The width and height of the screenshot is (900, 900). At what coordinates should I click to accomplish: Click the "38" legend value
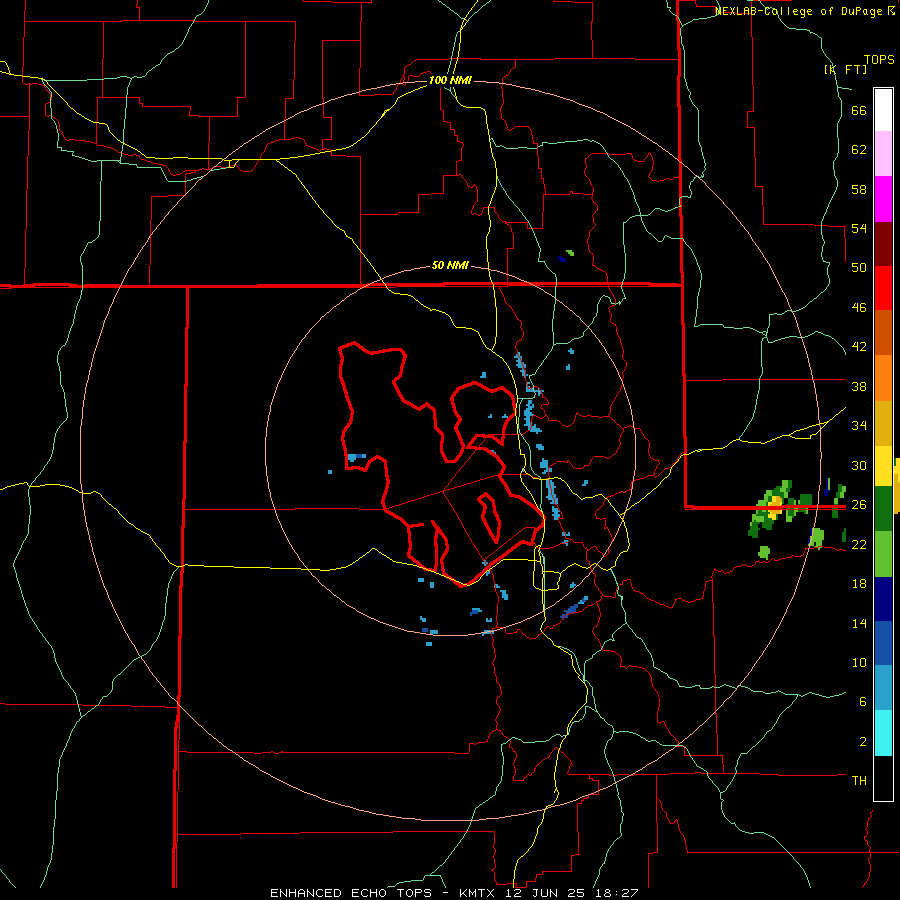coord(859,386)
